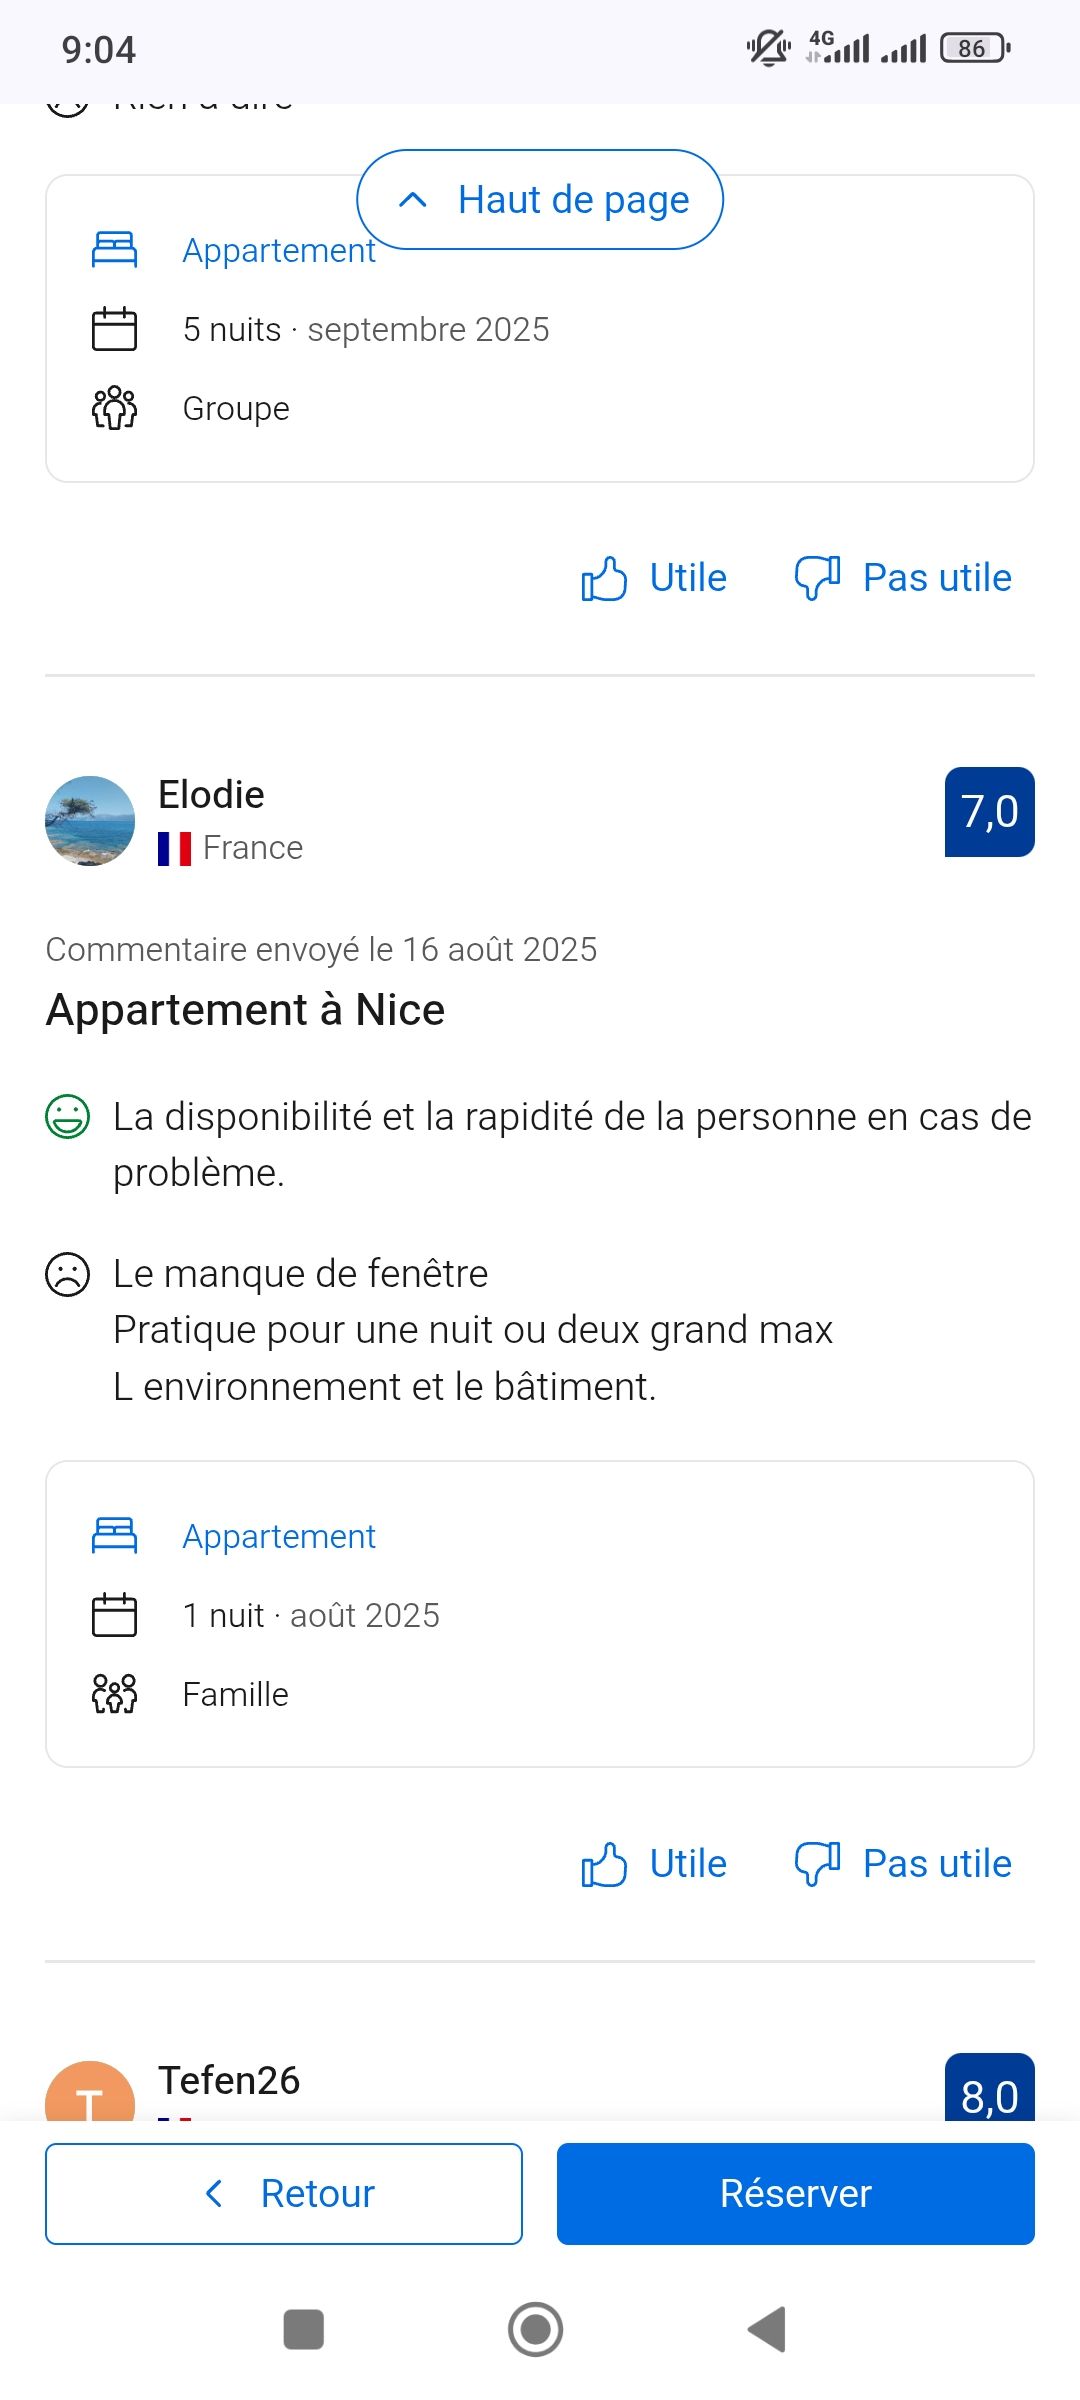Tap the bed icon in the 1 nuit card
1080x2400 pixels.
(x=114, y=1536)
